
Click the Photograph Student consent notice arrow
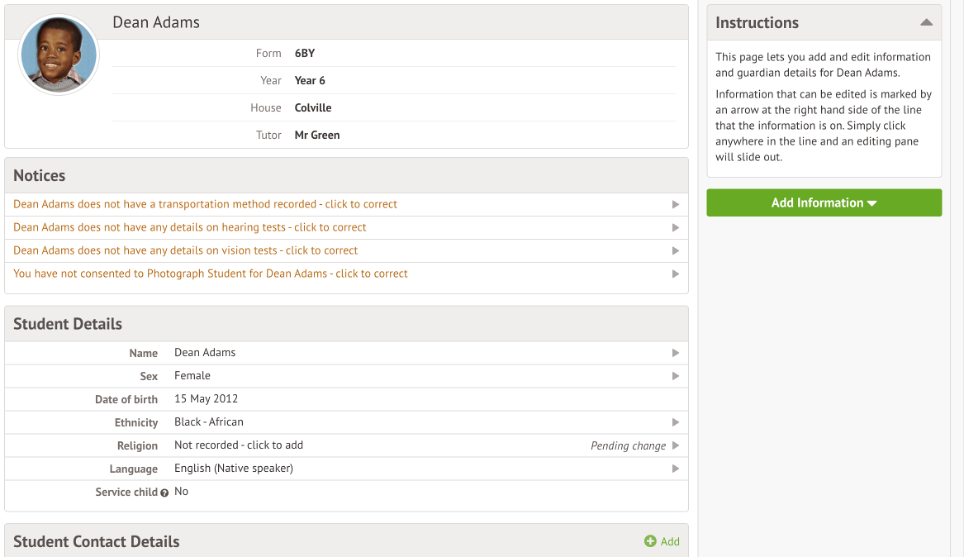(x=676, y=274)
